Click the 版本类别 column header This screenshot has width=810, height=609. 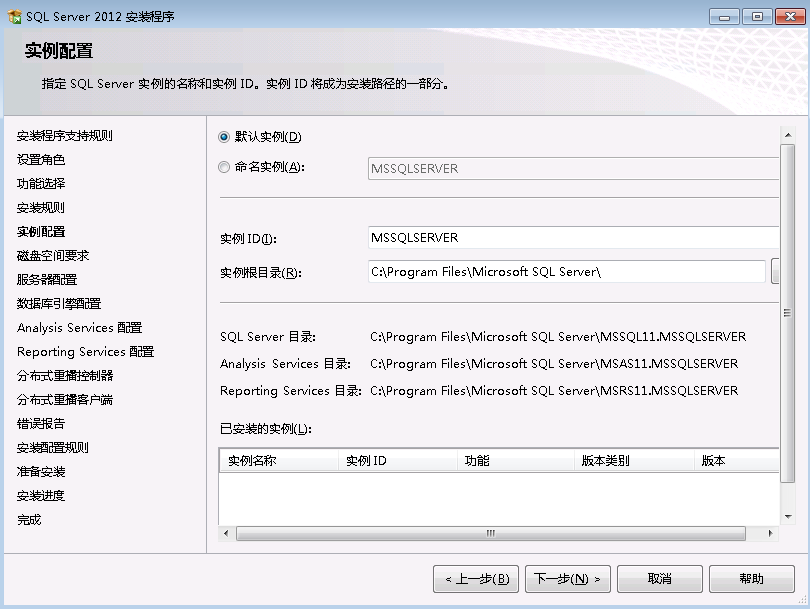click(x=635, y=460)
